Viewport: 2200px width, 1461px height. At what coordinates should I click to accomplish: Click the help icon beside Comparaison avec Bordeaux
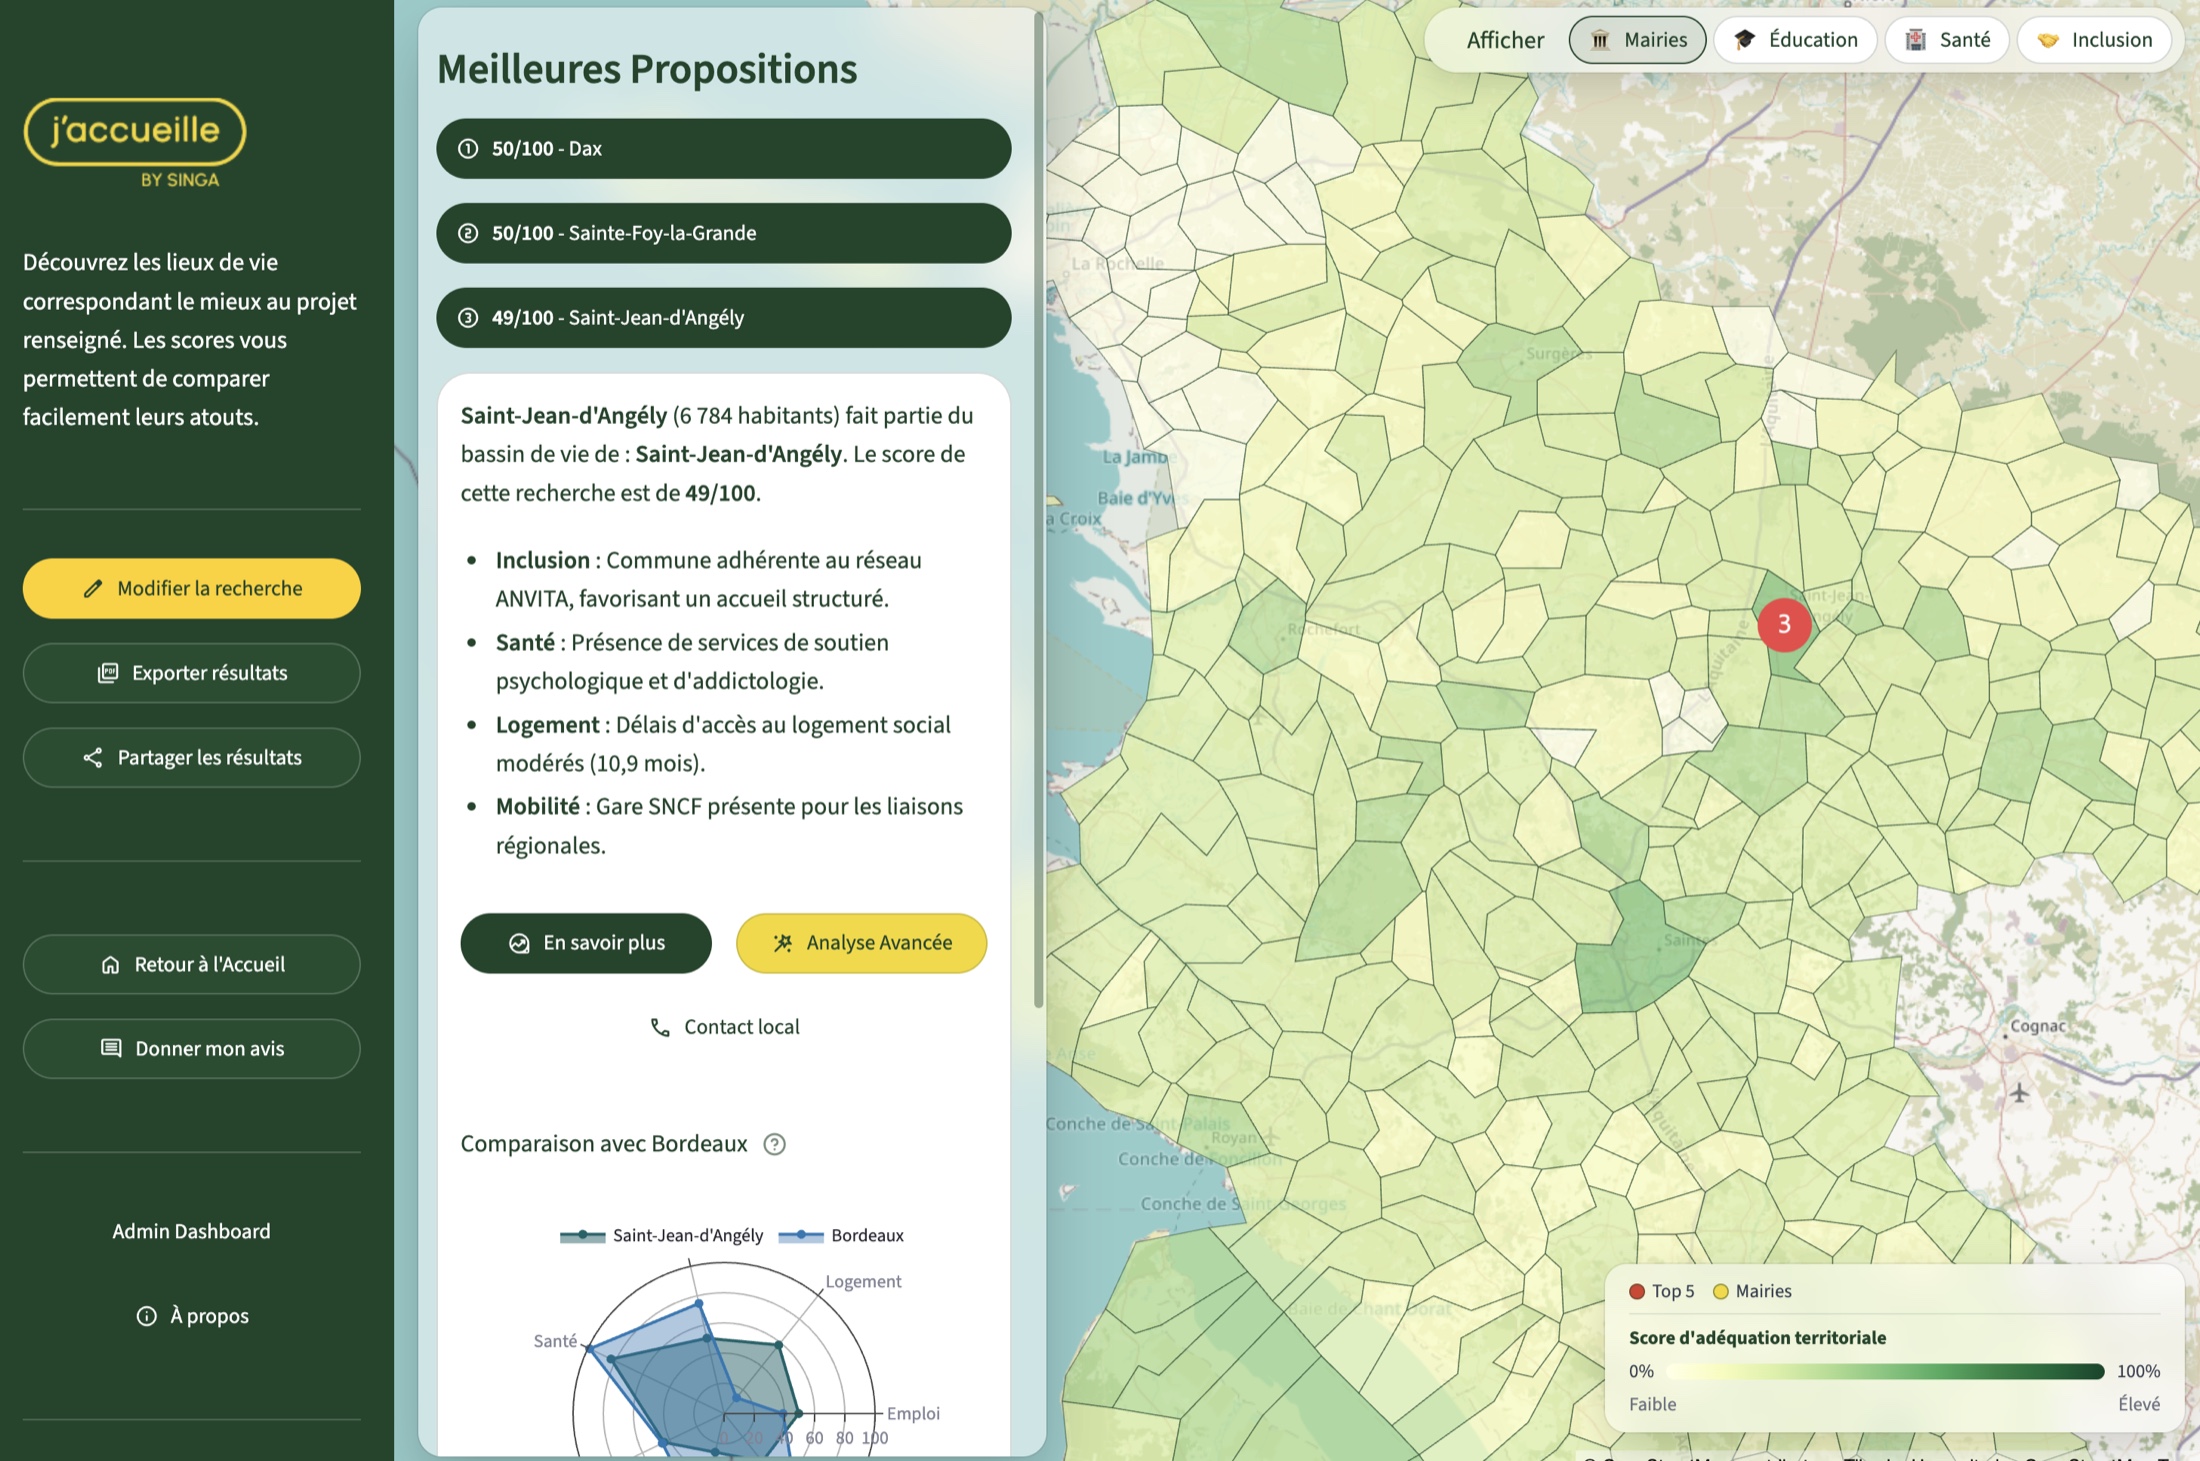coord(775,1144)
